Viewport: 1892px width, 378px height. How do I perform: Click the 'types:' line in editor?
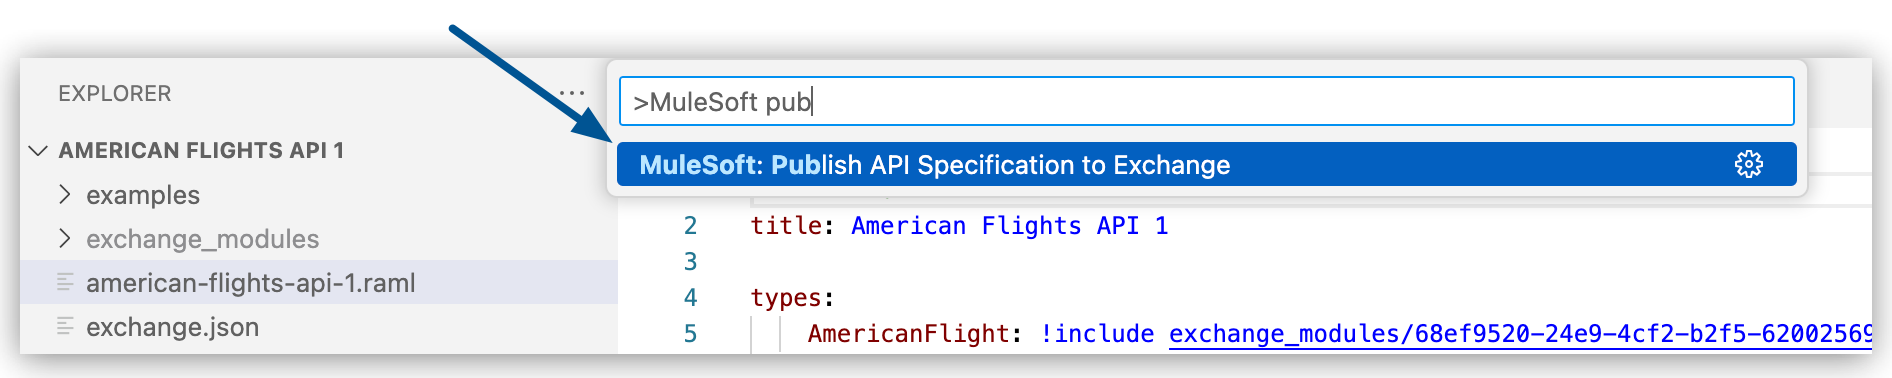point(792,298)
